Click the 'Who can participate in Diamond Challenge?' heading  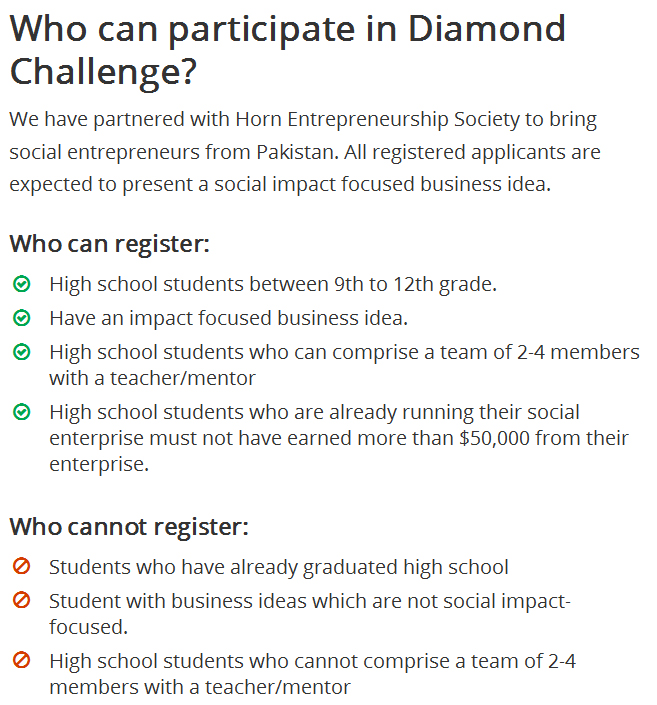[x=287, y=49]
